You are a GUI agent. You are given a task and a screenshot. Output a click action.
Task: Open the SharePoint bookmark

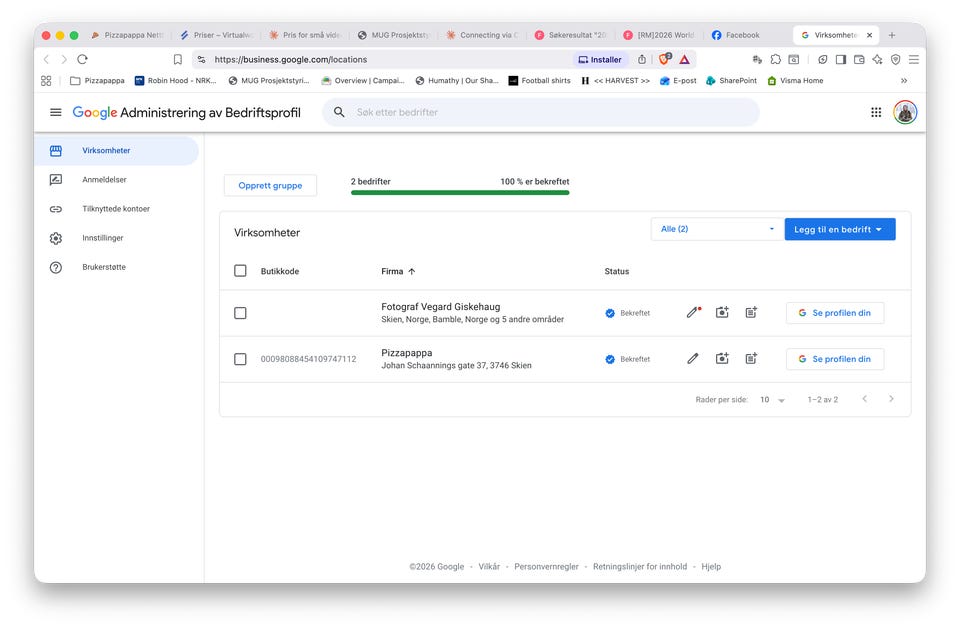pos(732,80)
